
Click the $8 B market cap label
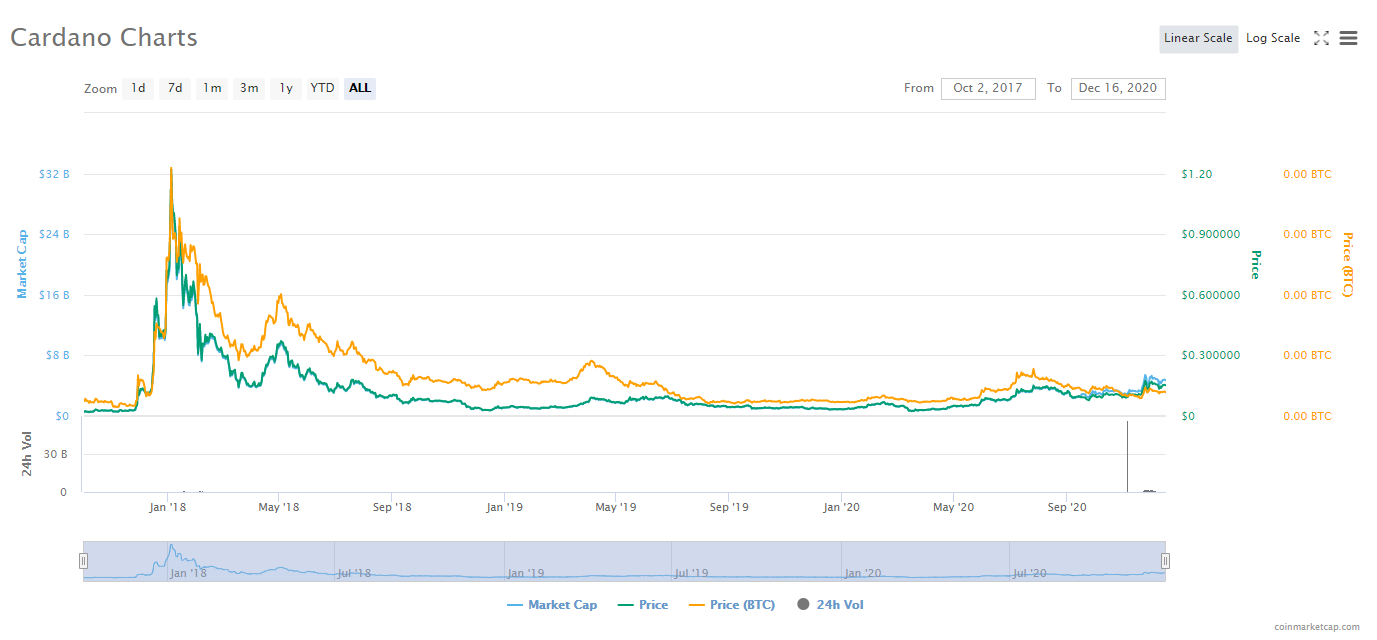pos(57,355)
